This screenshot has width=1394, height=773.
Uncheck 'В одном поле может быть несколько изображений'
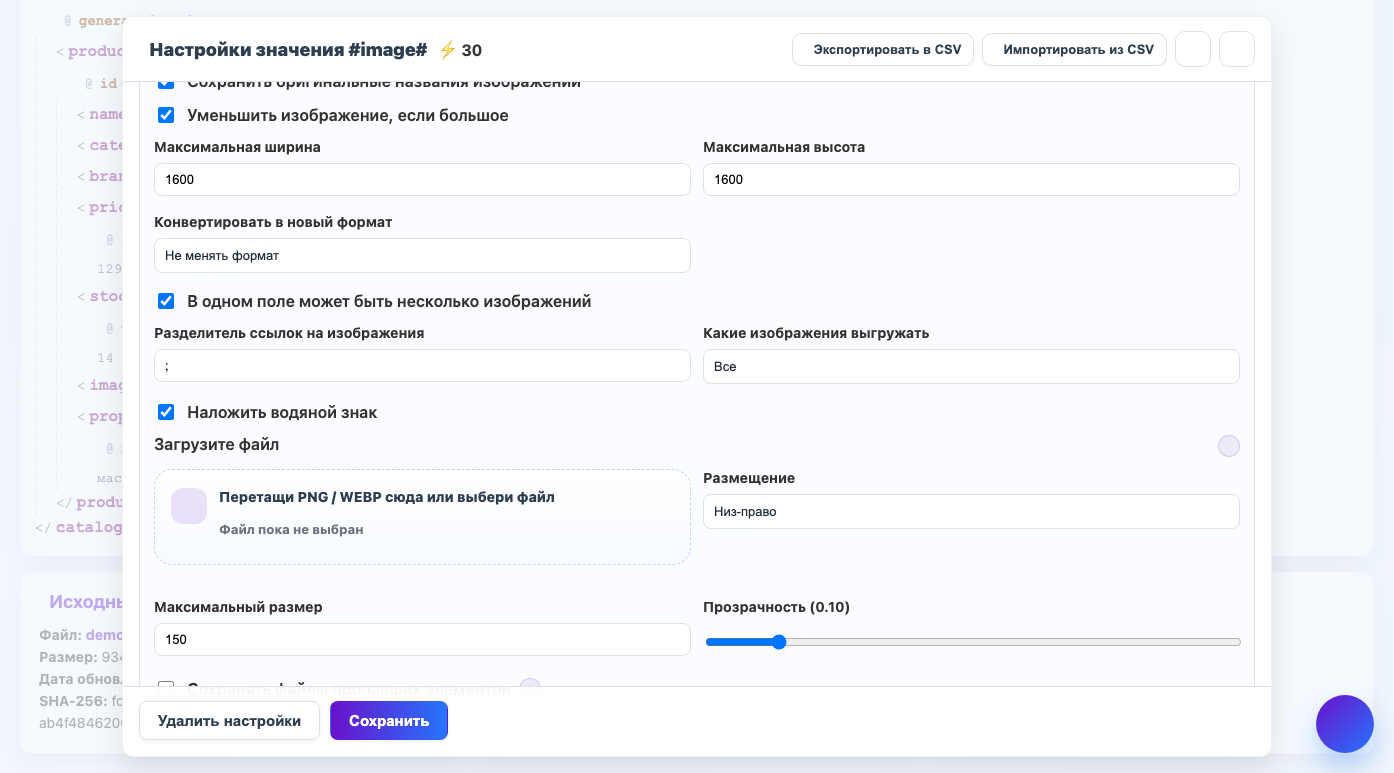166,301
